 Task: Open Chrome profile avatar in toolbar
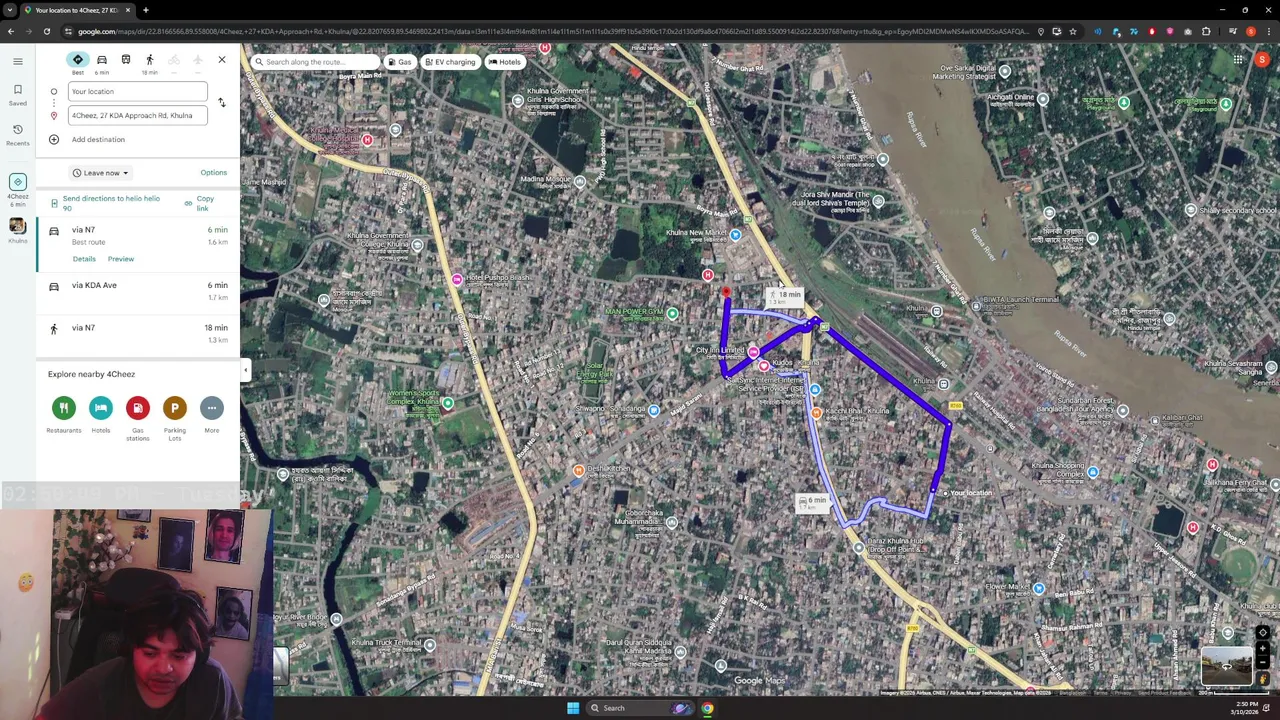click(x=1250, y=32)
